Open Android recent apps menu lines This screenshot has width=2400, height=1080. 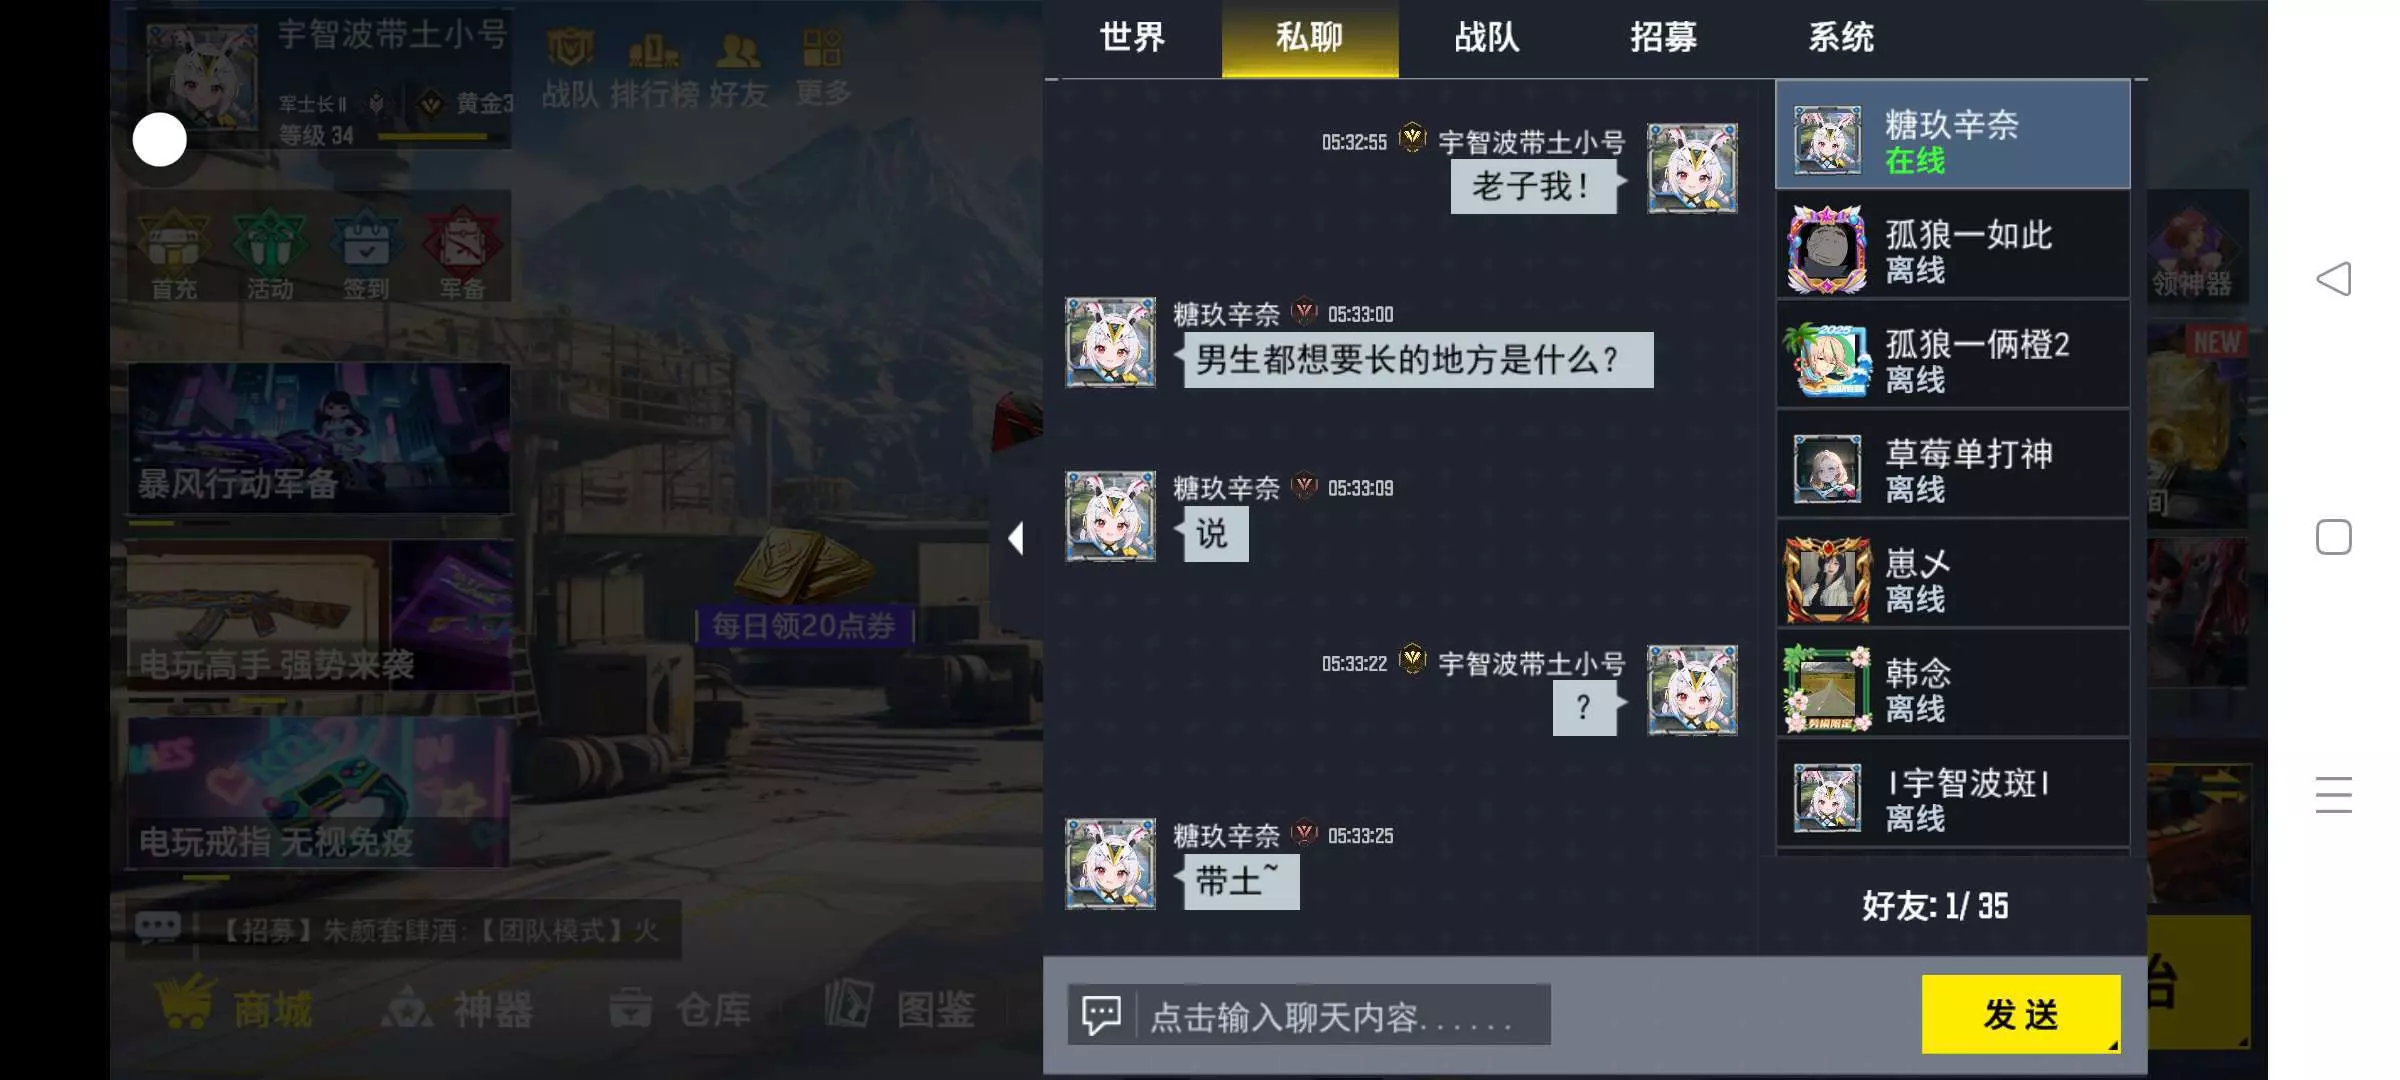pos(2333,794)
